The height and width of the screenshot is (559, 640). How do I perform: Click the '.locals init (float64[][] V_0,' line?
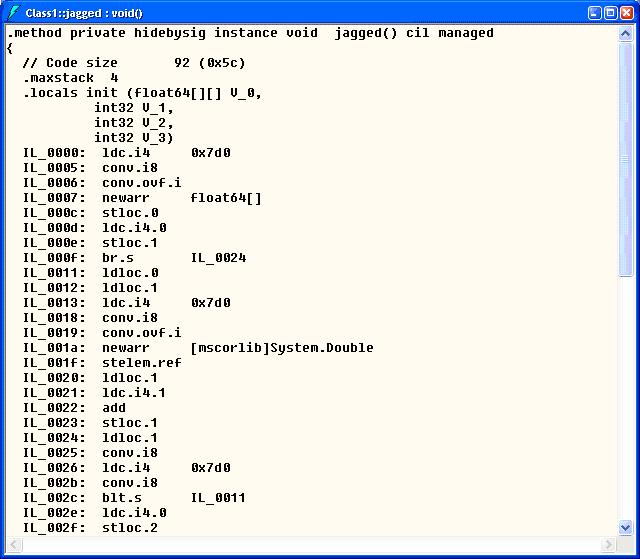pos(142,93)
